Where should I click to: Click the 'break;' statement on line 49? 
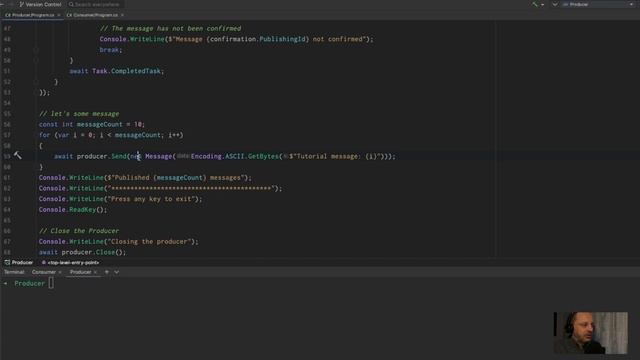tap(111, 50)
